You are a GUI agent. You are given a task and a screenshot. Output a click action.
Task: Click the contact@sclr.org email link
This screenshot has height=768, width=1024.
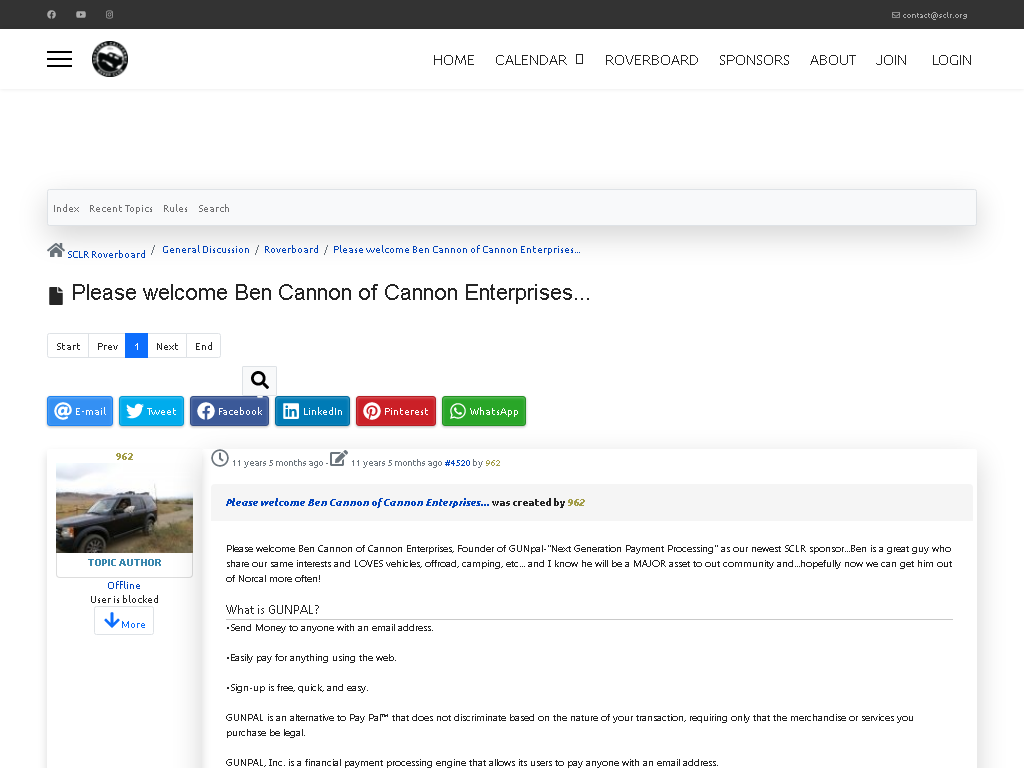(x=930, y=15)
